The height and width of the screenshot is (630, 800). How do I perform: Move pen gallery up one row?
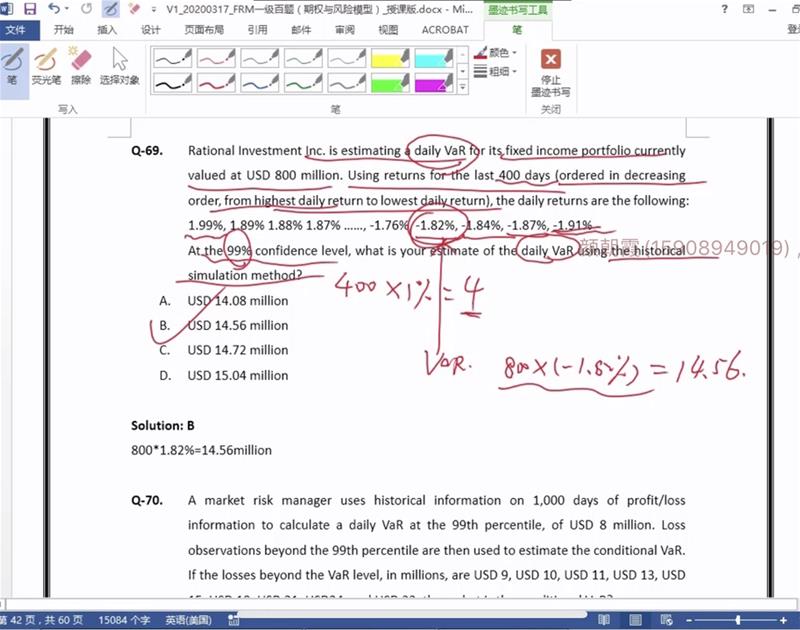(462, 54)
